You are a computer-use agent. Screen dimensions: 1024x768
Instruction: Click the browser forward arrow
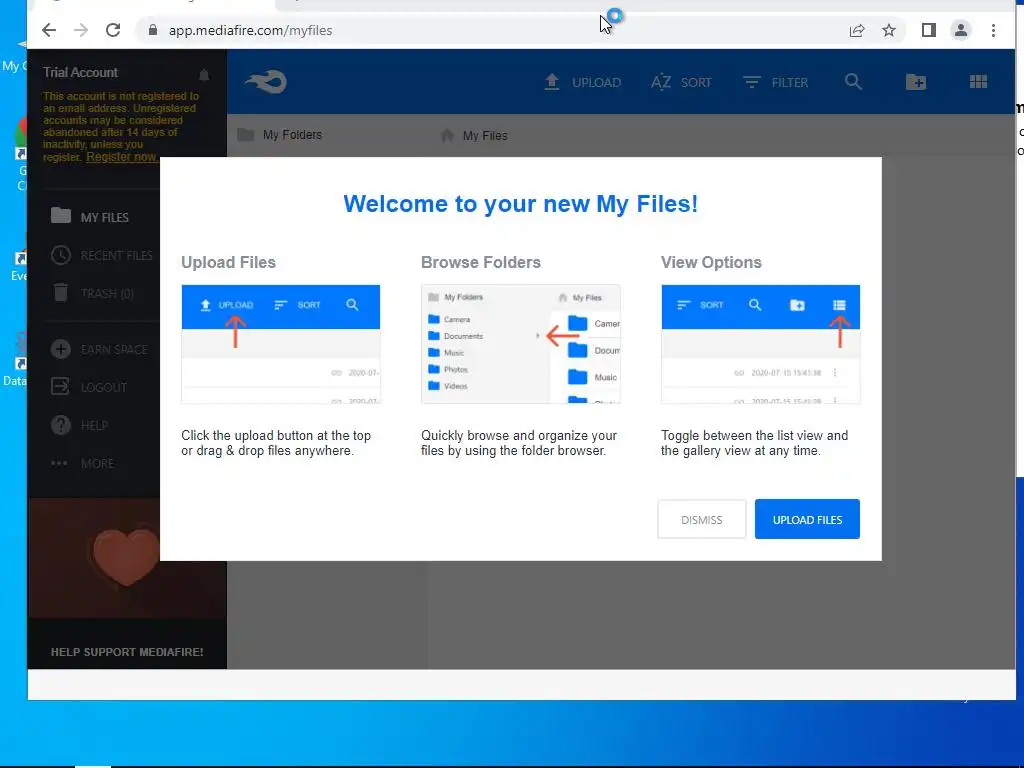[x=81, y=30]
